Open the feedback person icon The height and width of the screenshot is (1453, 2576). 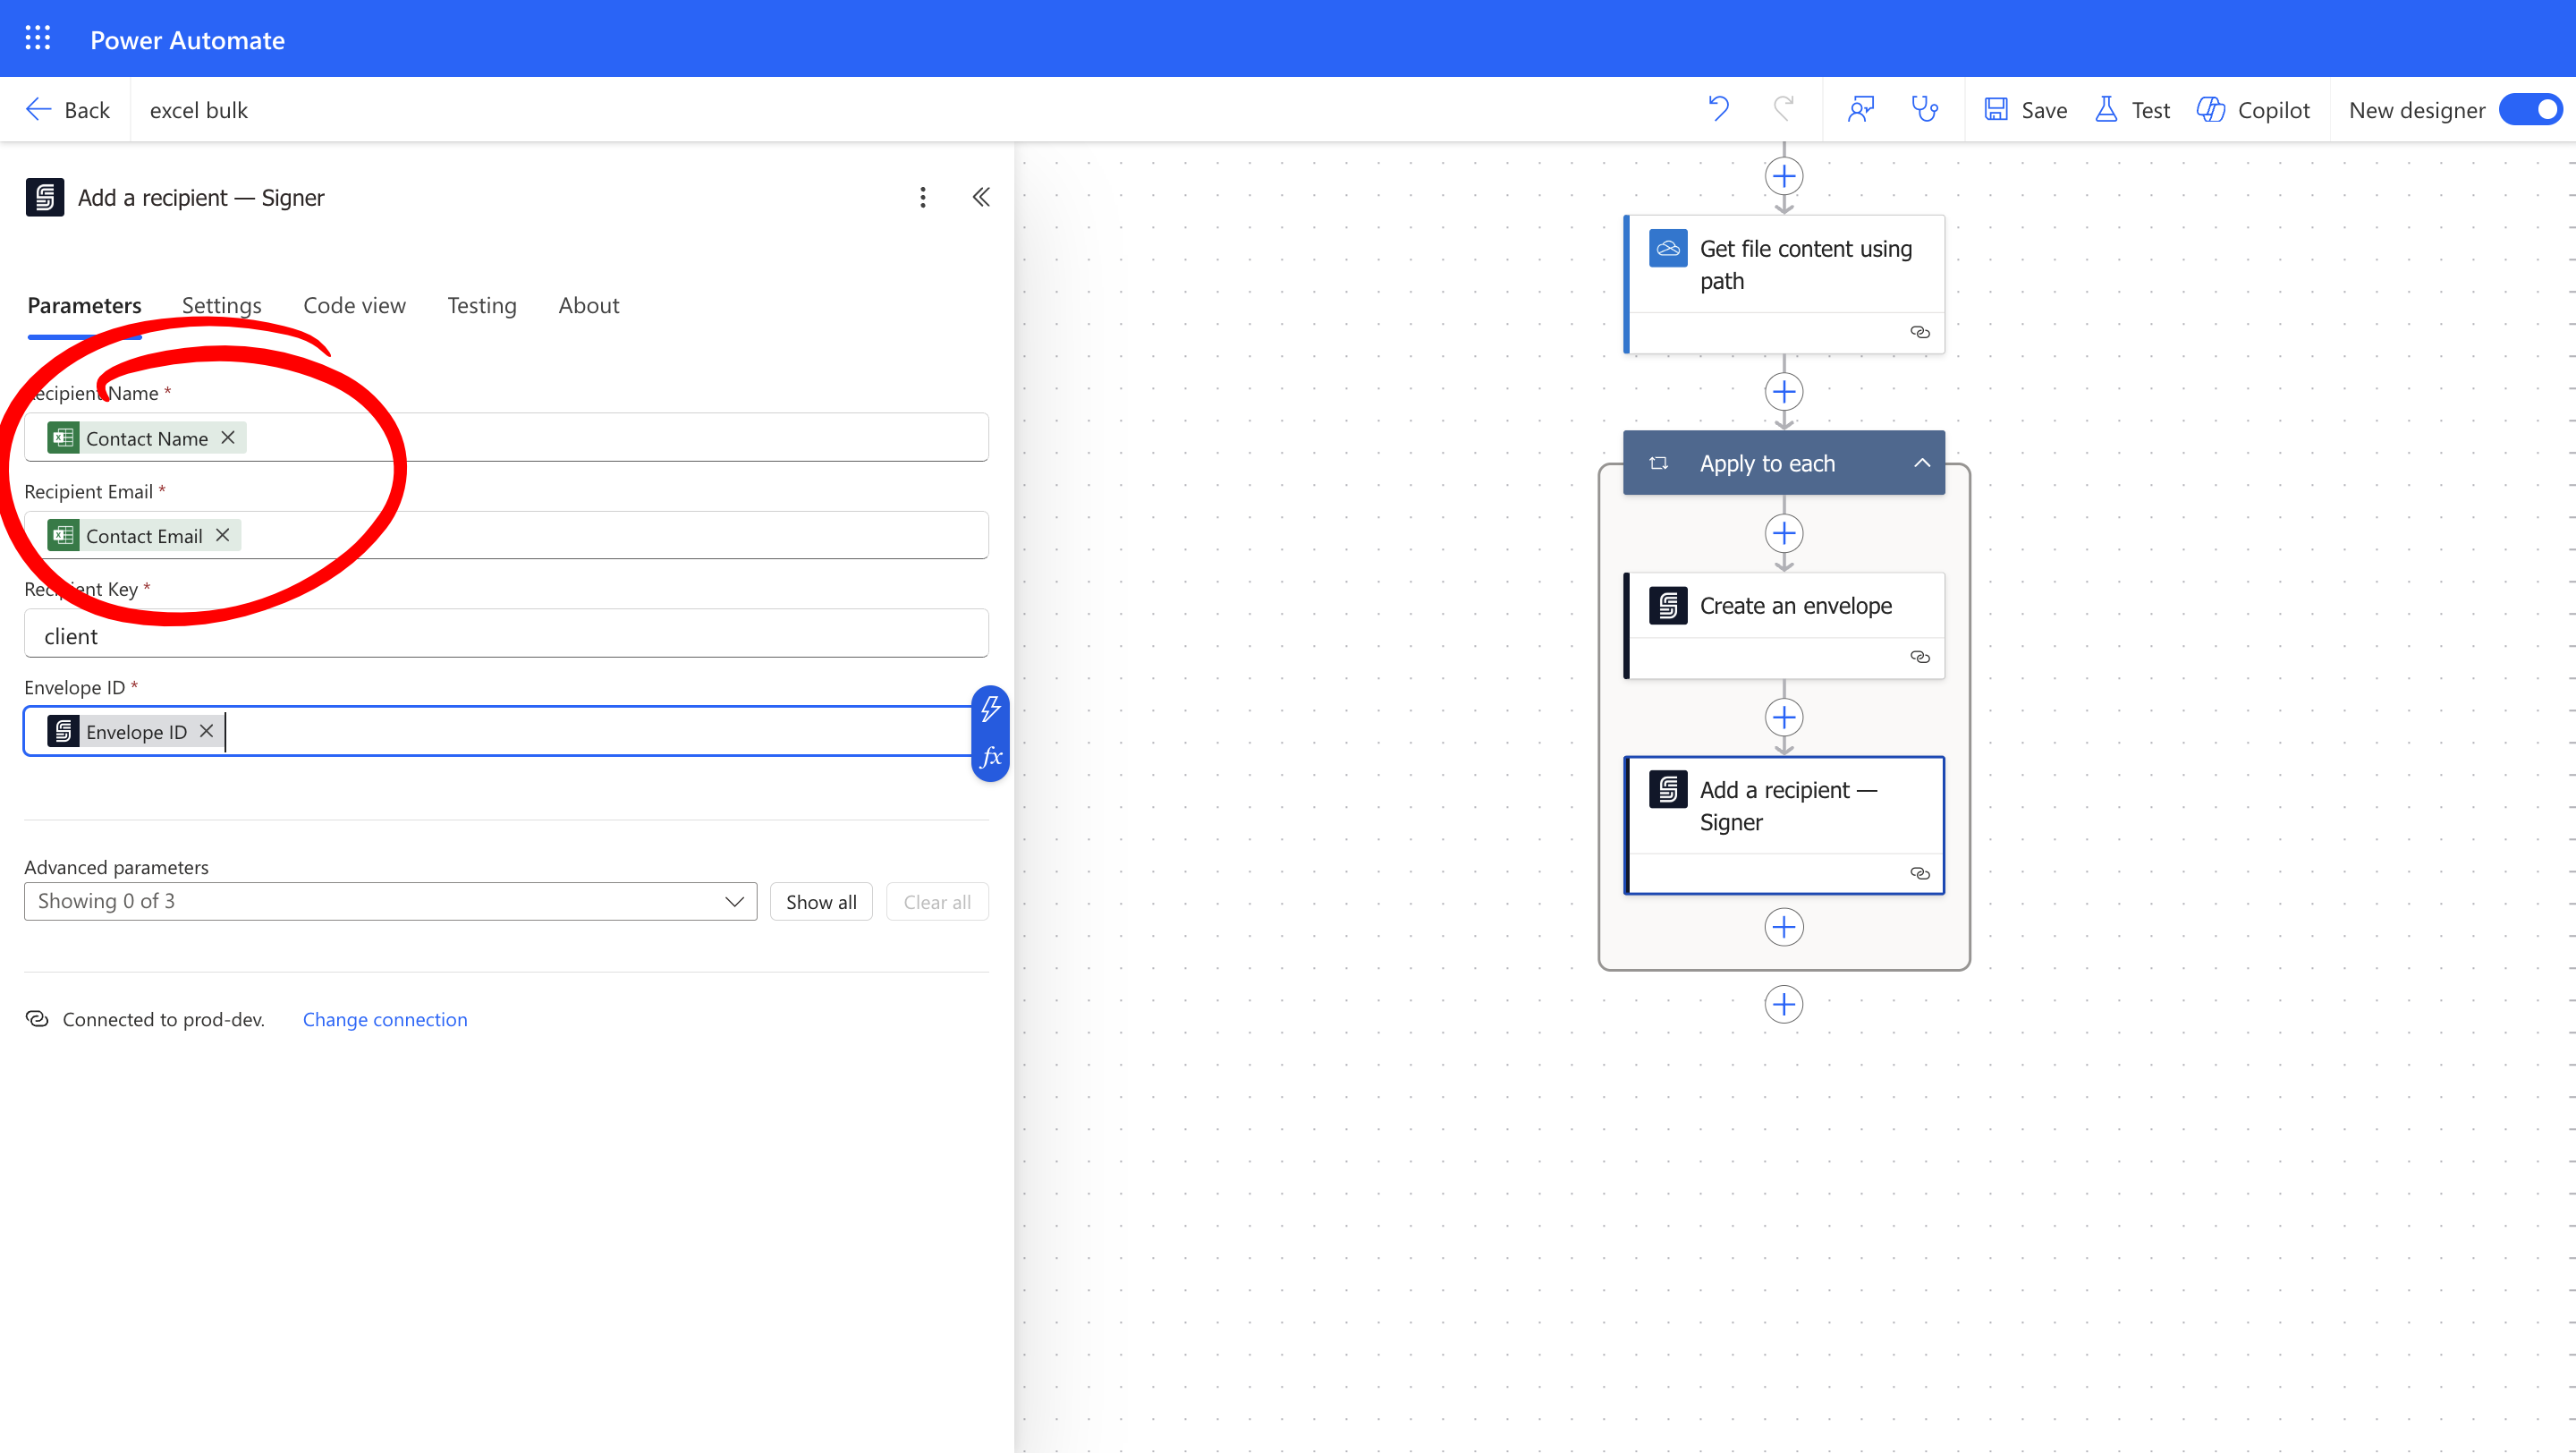[x=1860, y=108]
